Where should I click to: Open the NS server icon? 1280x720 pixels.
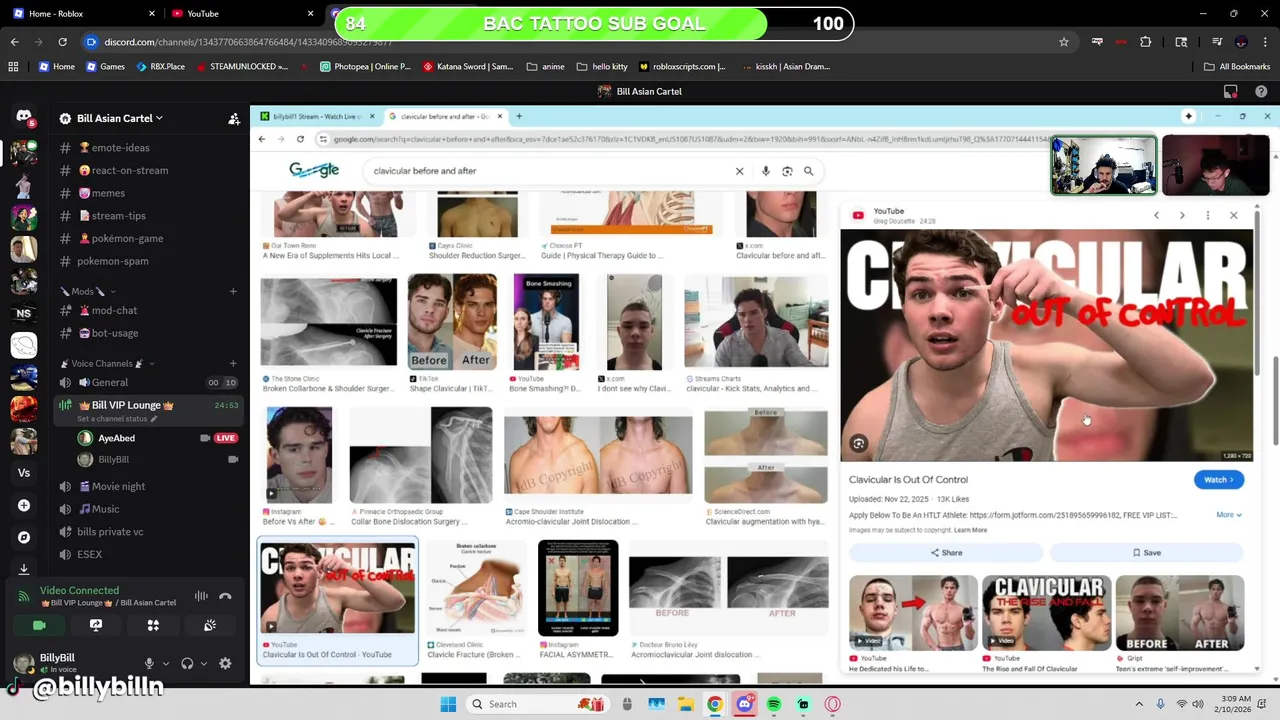(x=24, y=313)
